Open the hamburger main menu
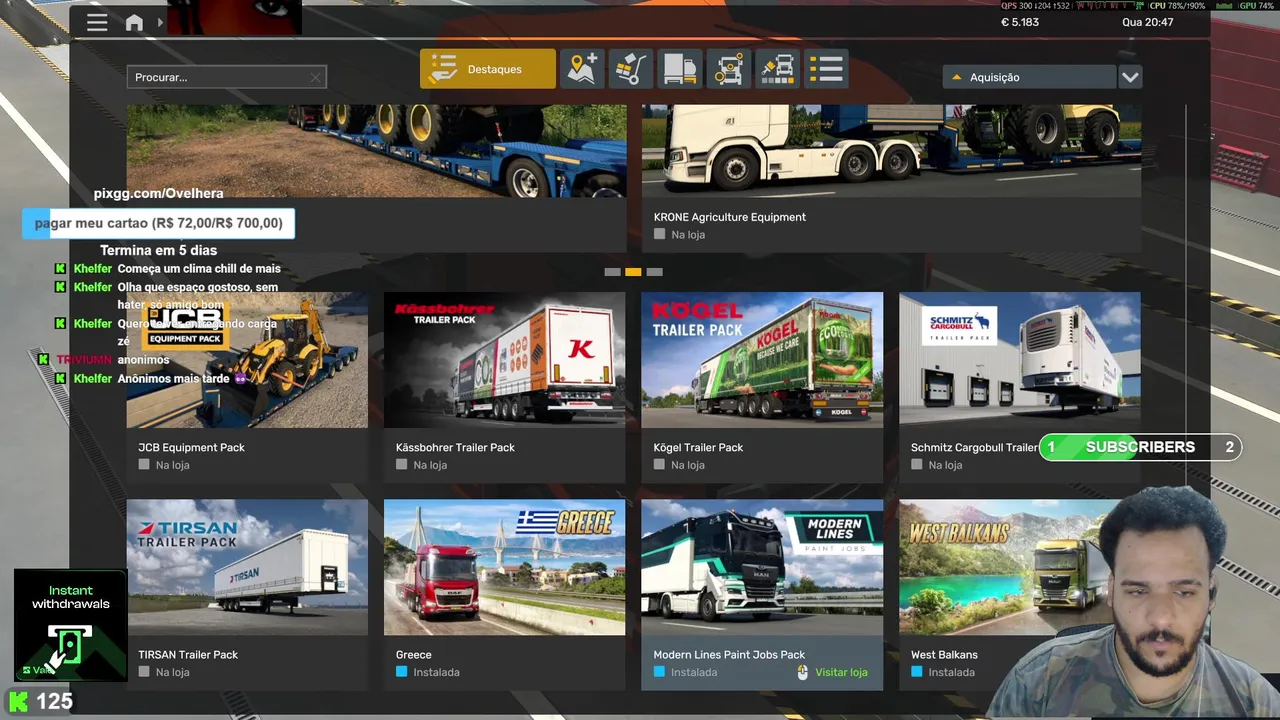Screen dimensions: 1280x720 coord(97,22)
